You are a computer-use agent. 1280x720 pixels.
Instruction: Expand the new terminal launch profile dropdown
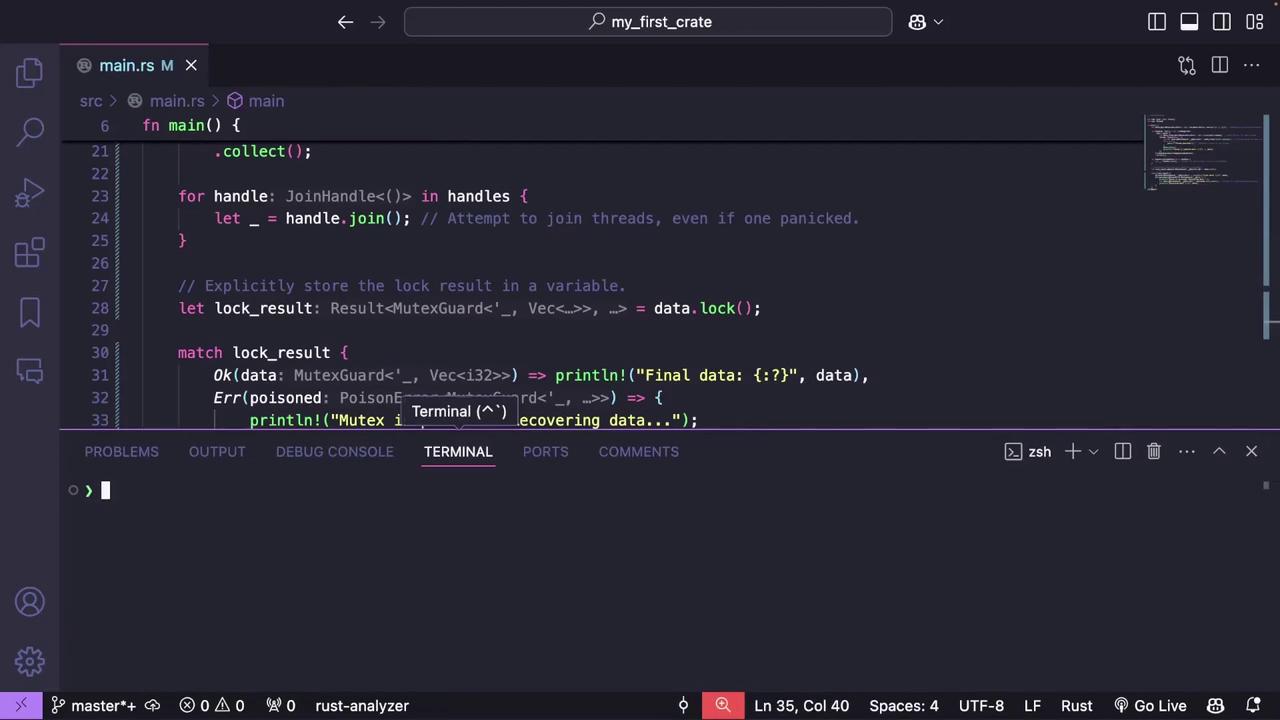coord(1093,452)
